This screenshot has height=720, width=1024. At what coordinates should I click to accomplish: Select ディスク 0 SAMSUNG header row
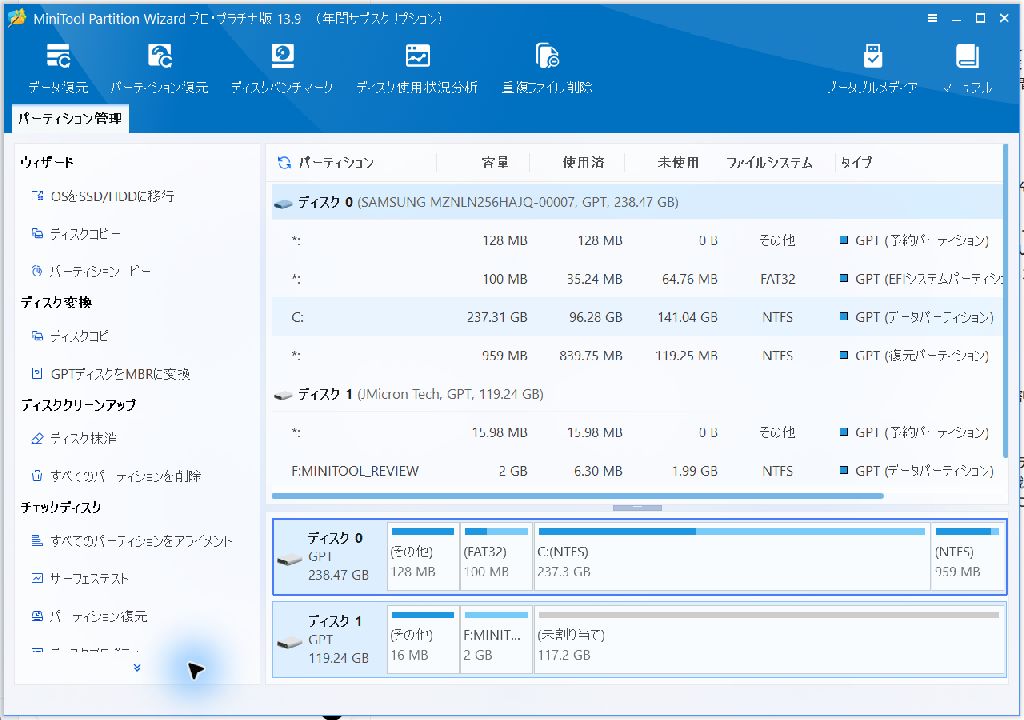(x=637, y=203)
